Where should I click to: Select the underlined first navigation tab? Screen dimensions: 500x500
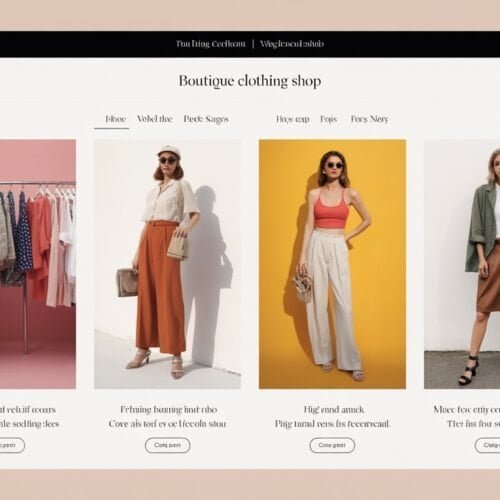115,119
